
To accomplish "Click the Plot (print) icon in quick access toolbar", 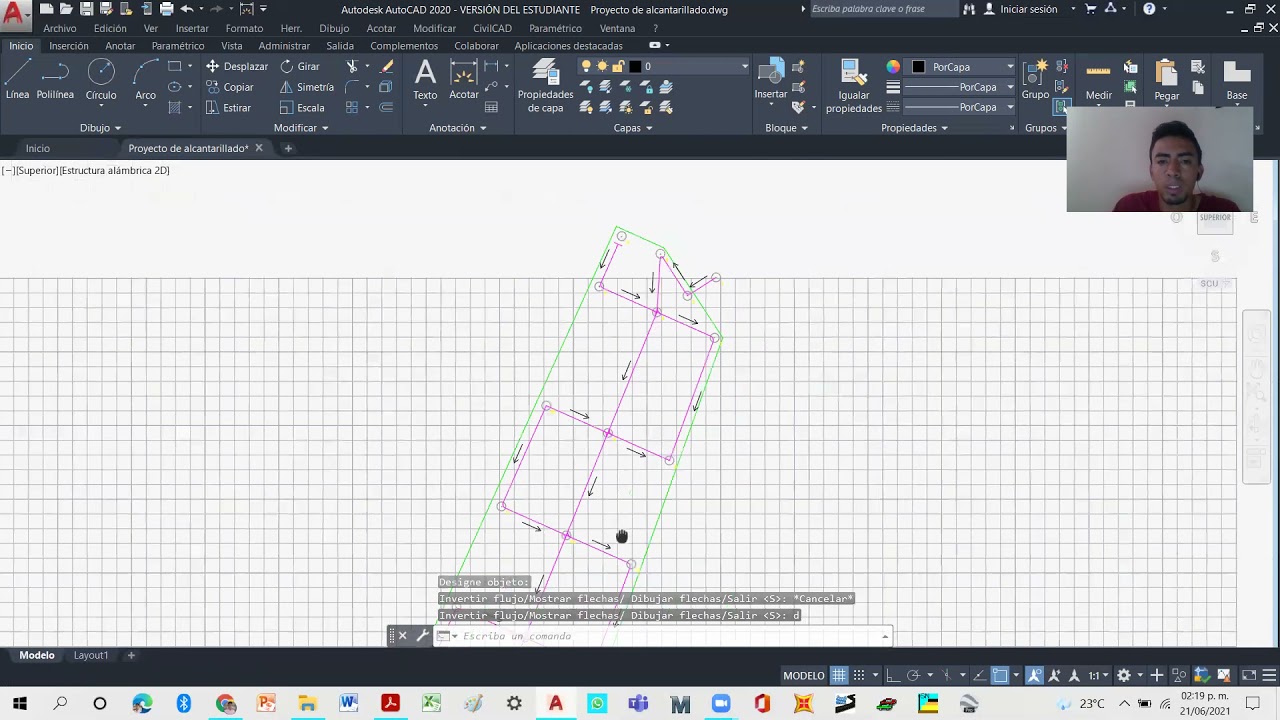I will (x=166, y=9).
